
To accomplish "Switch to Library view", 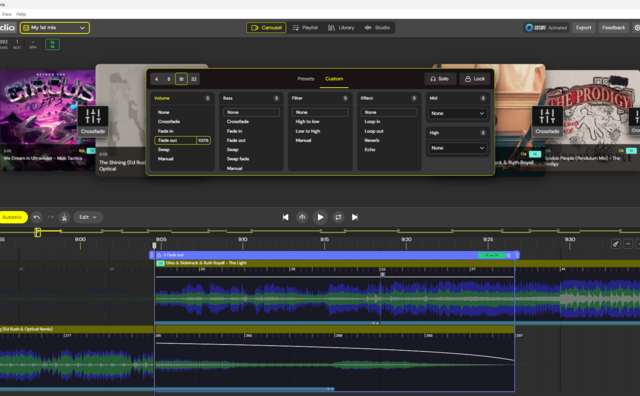I will pos(341,28).
